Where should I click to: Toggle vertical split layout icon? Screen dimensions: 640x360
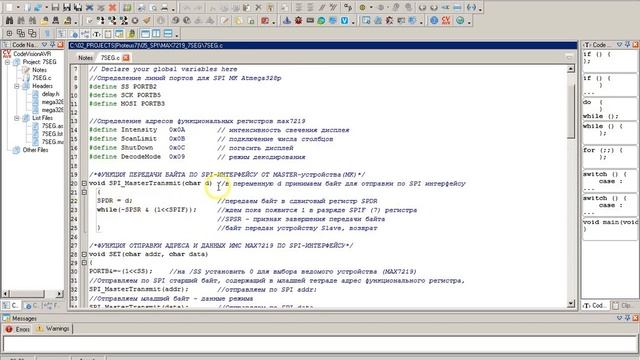tap(156, 33)
